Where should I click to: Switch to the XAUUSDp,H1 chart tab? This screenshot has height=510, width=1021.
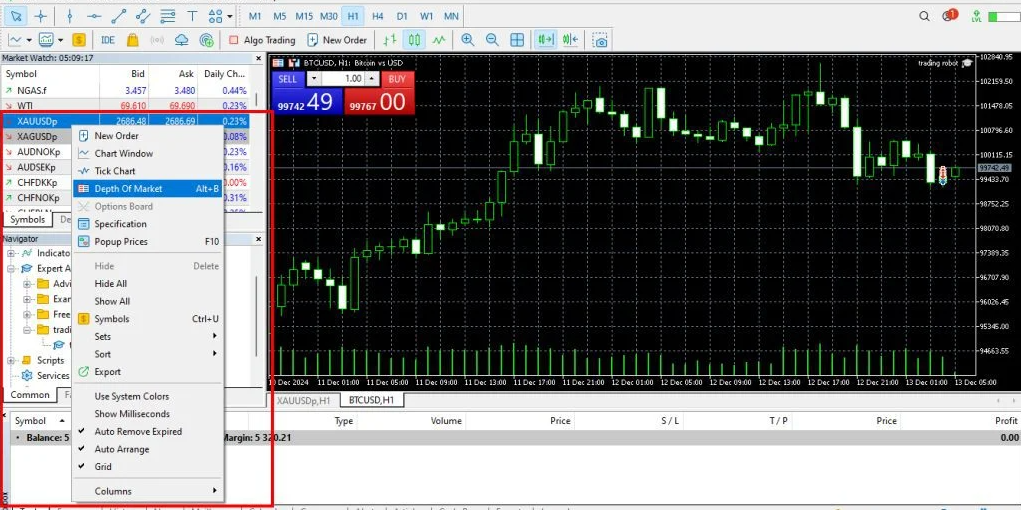[x=305, y=400]
